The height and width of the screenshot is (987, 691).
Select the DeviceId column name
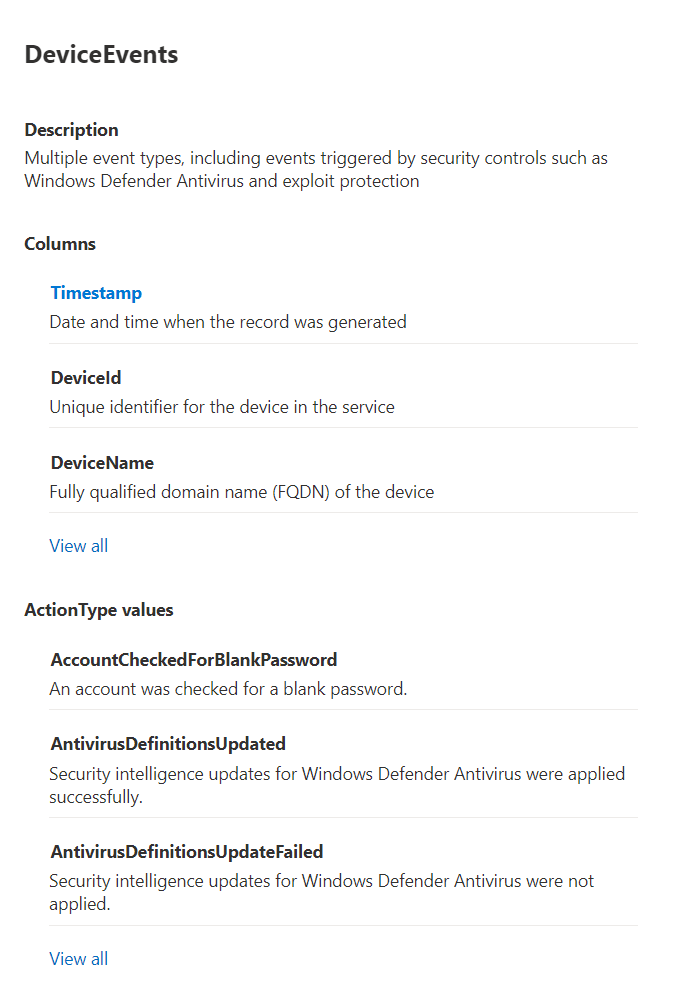pyautogui.click(x=86, y=378)
